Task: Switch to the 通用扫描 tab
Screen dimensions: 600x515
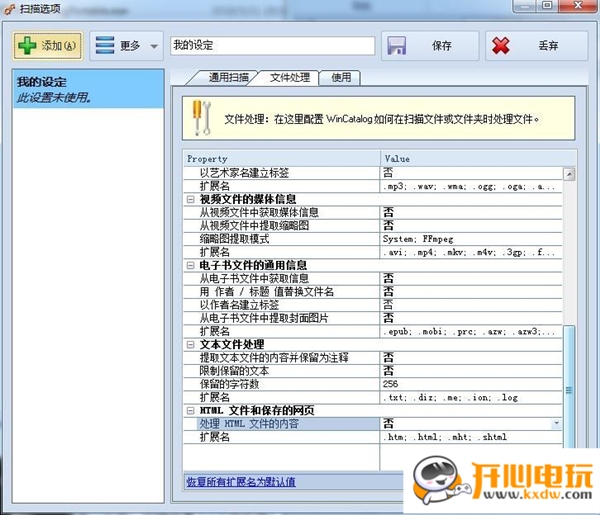Action: coord(224,78)
